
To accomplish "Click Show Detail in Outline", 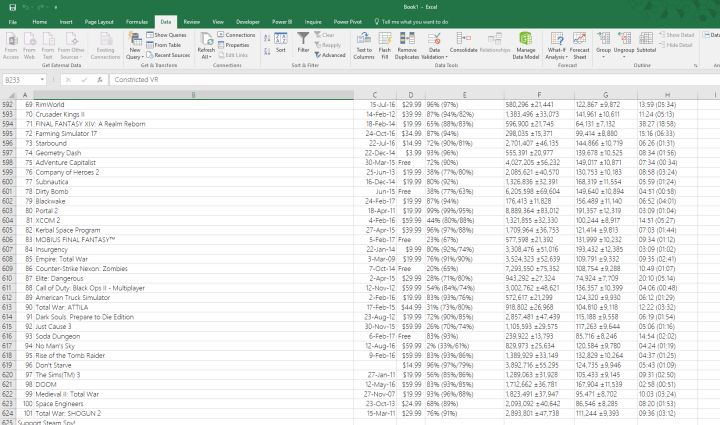I will [677, 35].
